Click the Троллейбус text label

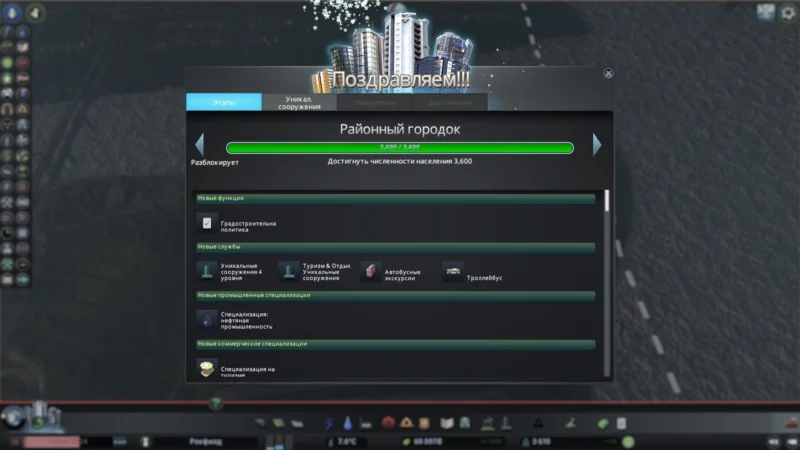484,278
